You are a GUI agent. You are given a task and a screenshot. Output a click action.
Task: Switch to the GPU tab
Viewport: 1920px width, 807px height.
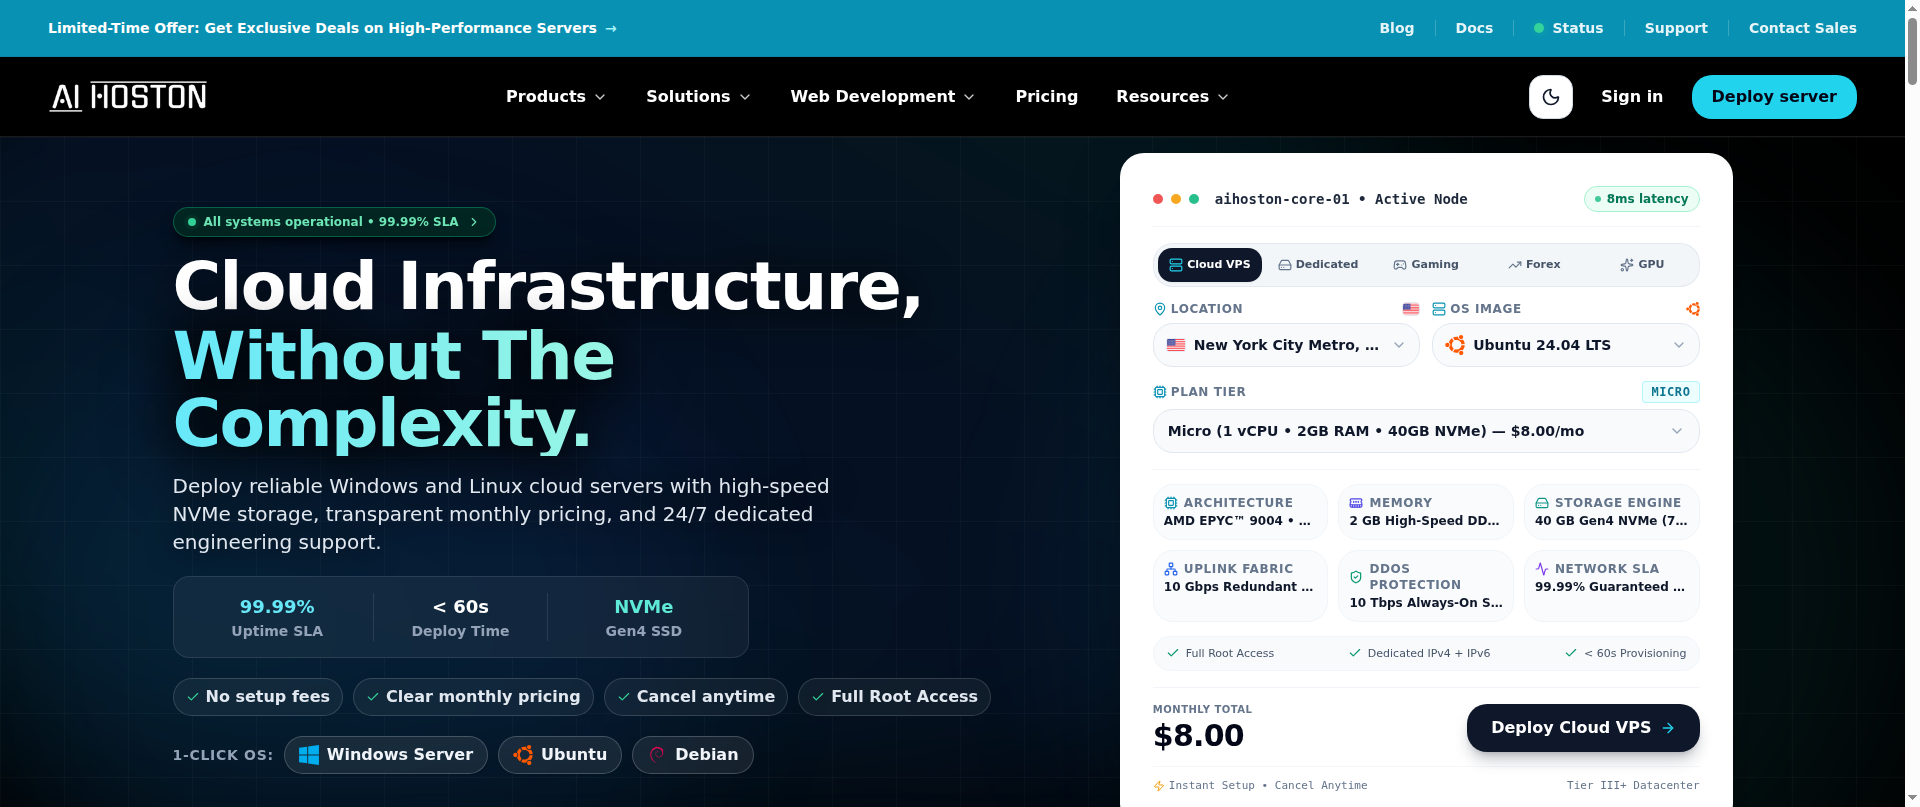(x=1642, y=265)
